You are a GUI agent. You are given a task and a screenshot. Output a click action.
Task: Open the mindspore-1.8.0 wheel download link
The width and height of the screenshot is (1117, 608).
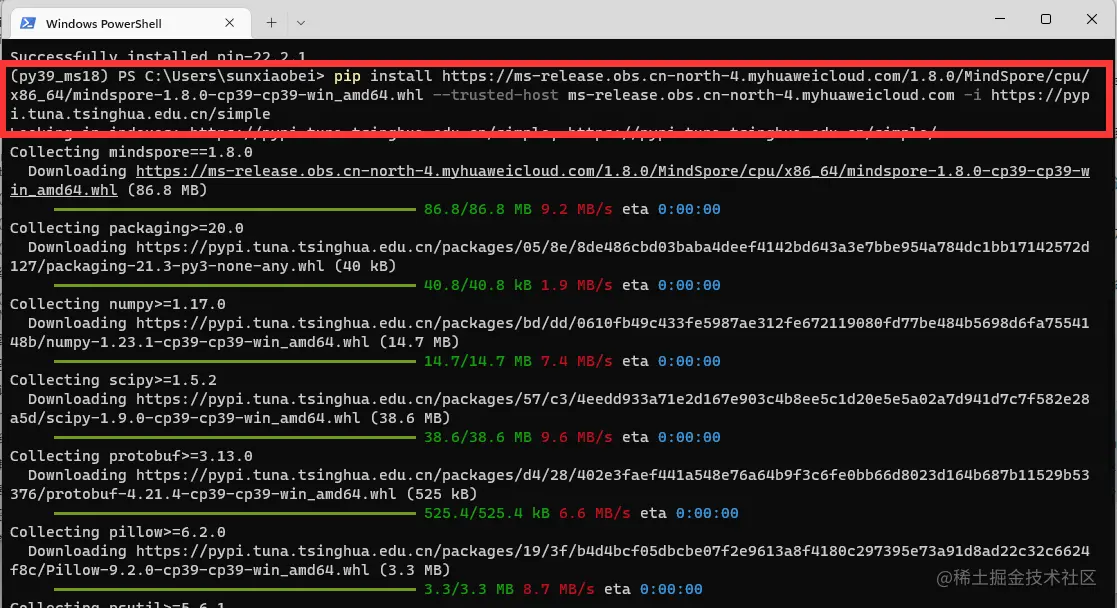coord(549,180)
